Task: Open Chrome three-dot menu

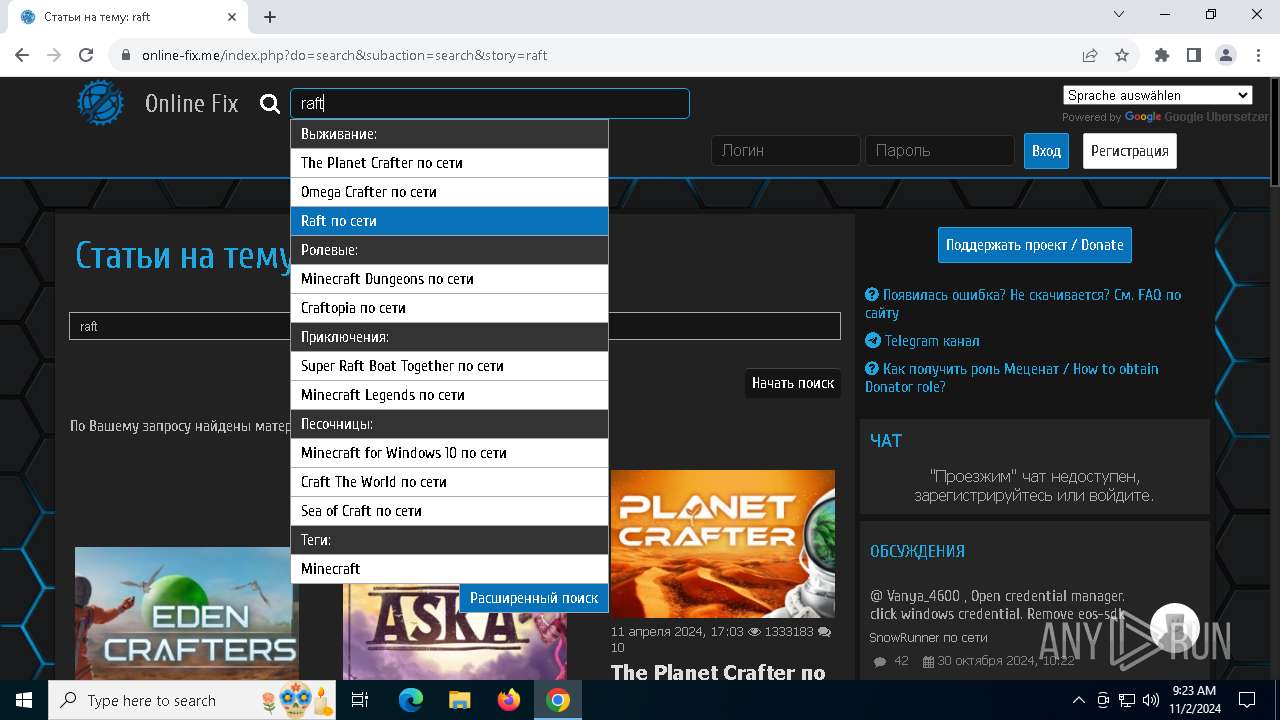Action: click(x=1257, y=55)
